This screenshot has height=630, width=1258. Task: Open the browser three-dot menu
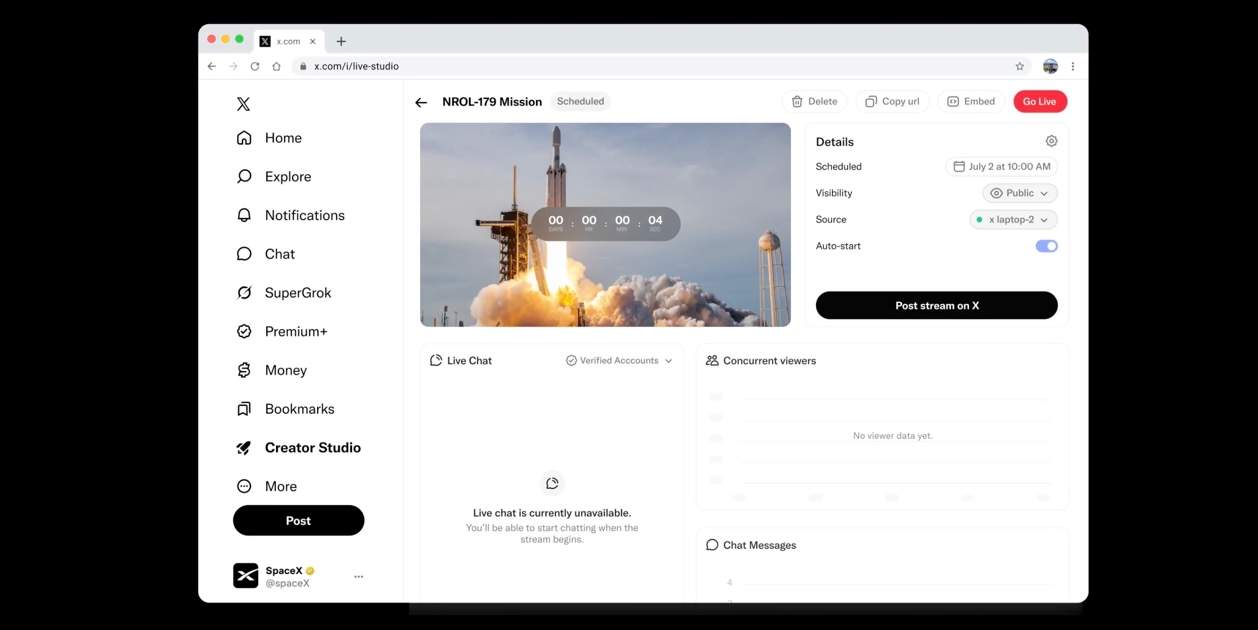click(1073, 66)
